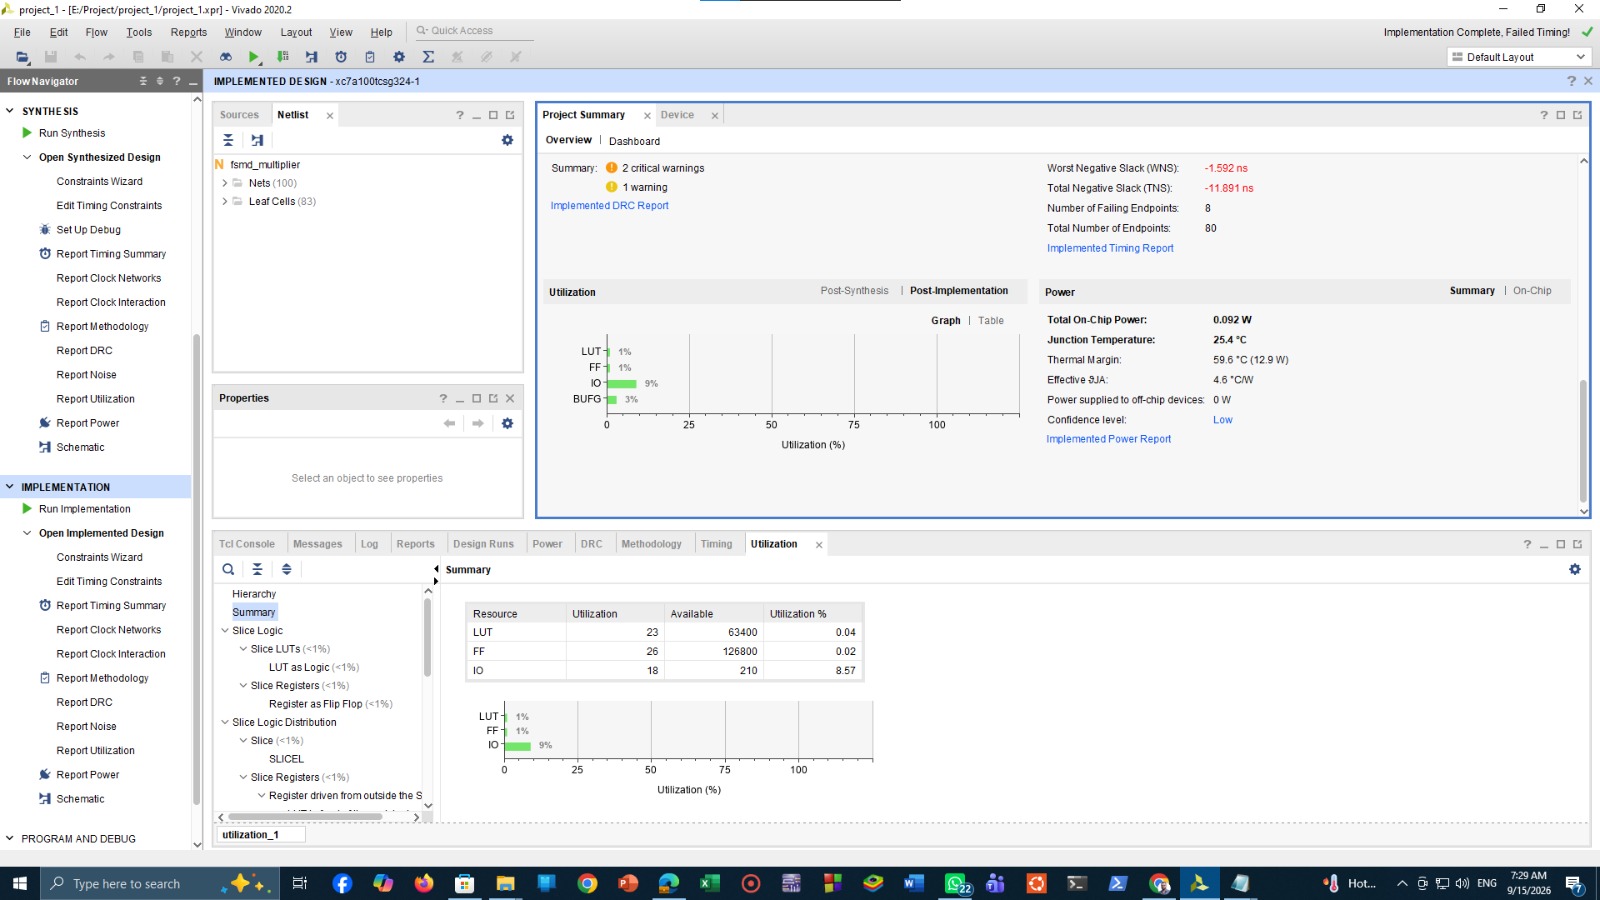The image size is (1600, 900).
Task: Expand Leaf Cells (83) in Netlist
Action: [x=224, y=201]
